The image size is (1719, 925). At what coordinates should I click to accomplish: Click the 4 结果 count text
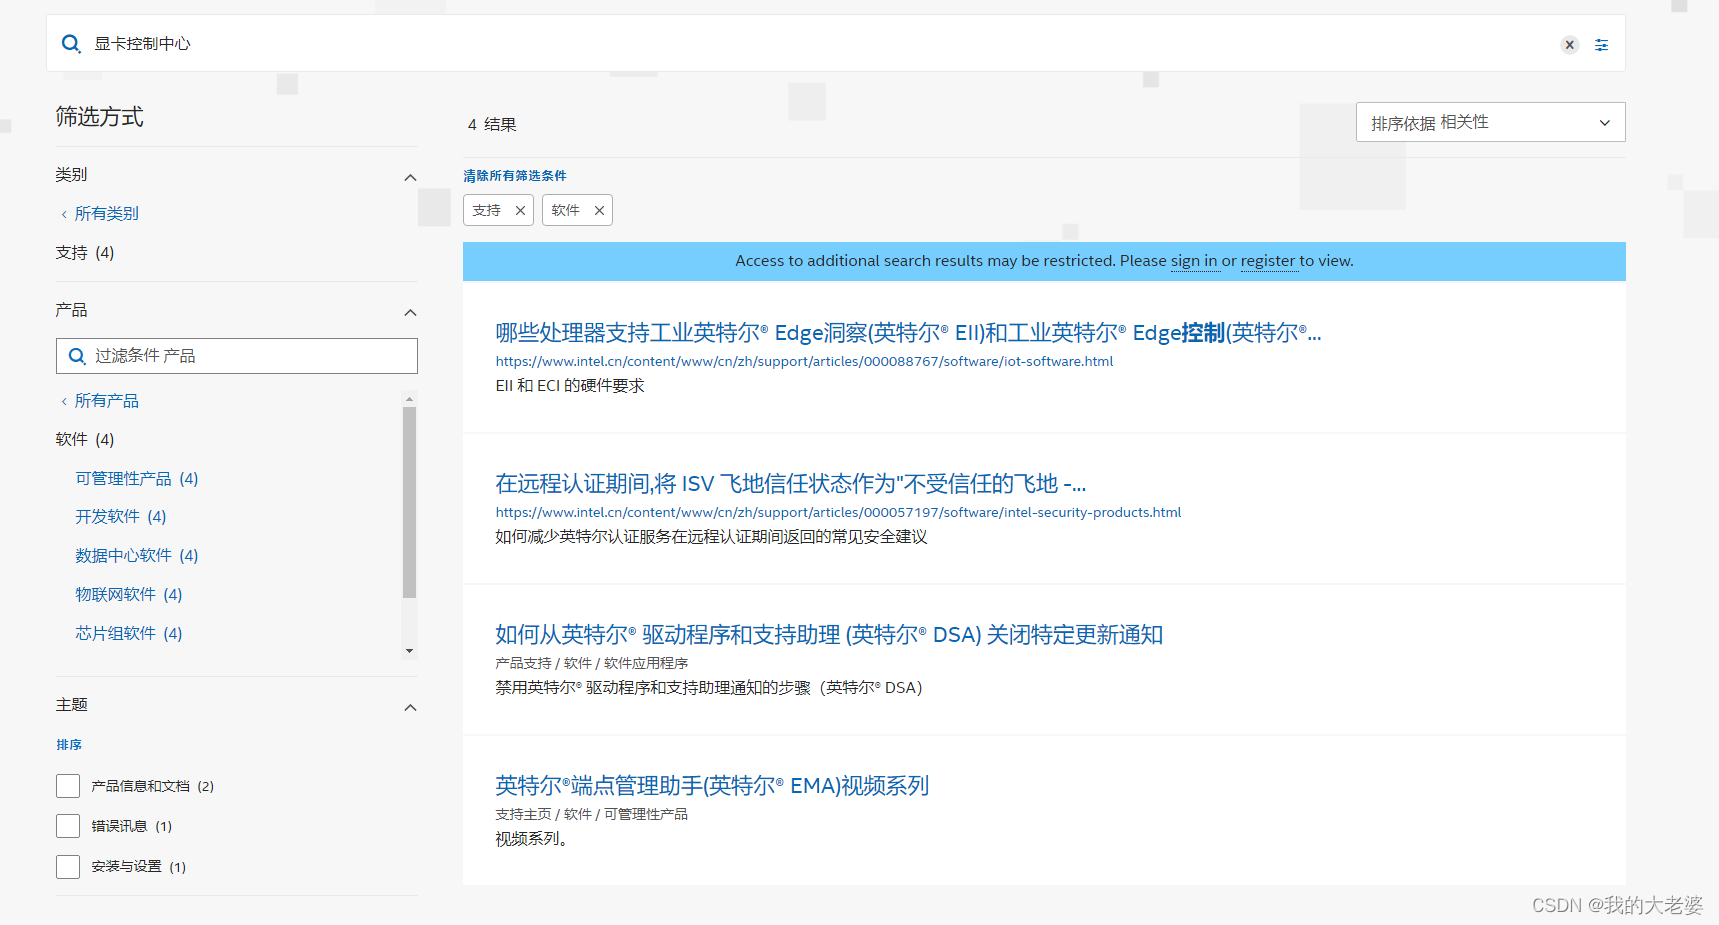pyautogui.click(x=492, y=125)
